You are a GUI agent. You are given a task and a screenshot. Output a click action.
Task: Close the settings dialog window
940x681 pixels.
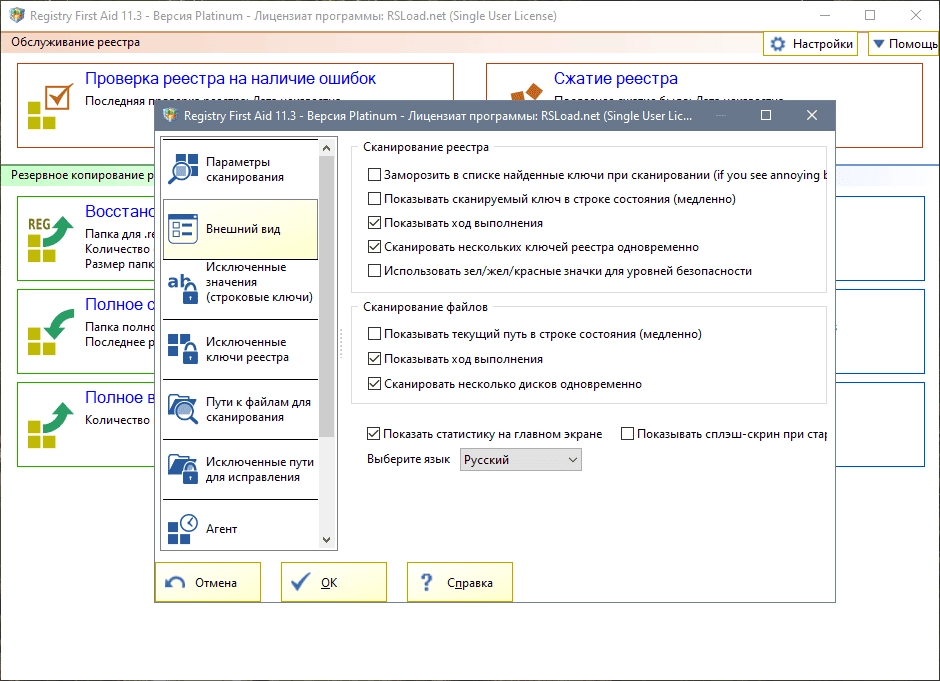tap(812, 115)
